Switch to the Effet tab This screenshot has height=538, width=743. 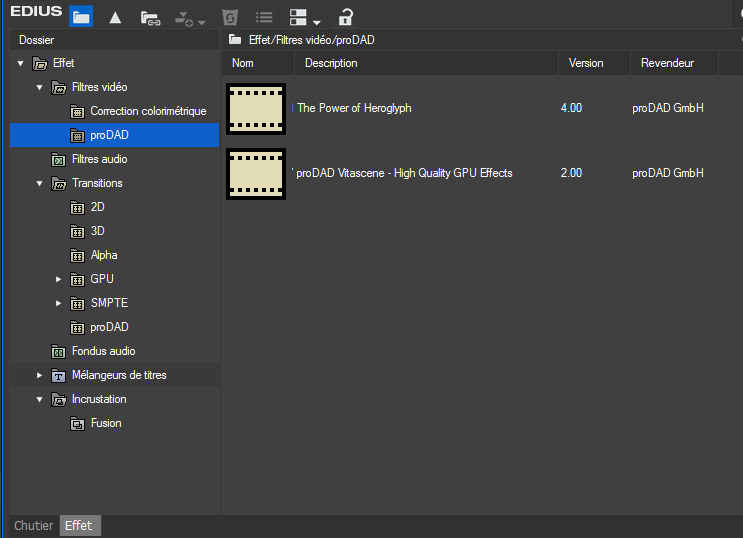click(79, 526)
